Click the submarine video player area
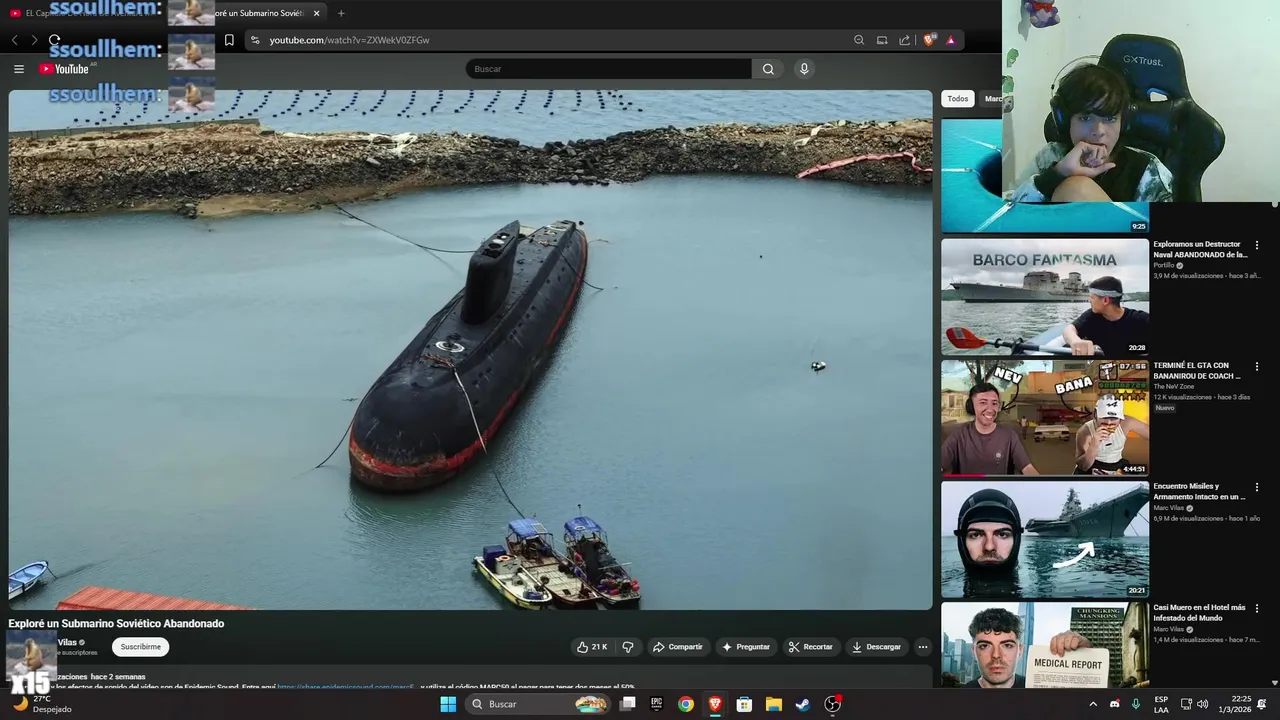 click(x=470, y=350)
